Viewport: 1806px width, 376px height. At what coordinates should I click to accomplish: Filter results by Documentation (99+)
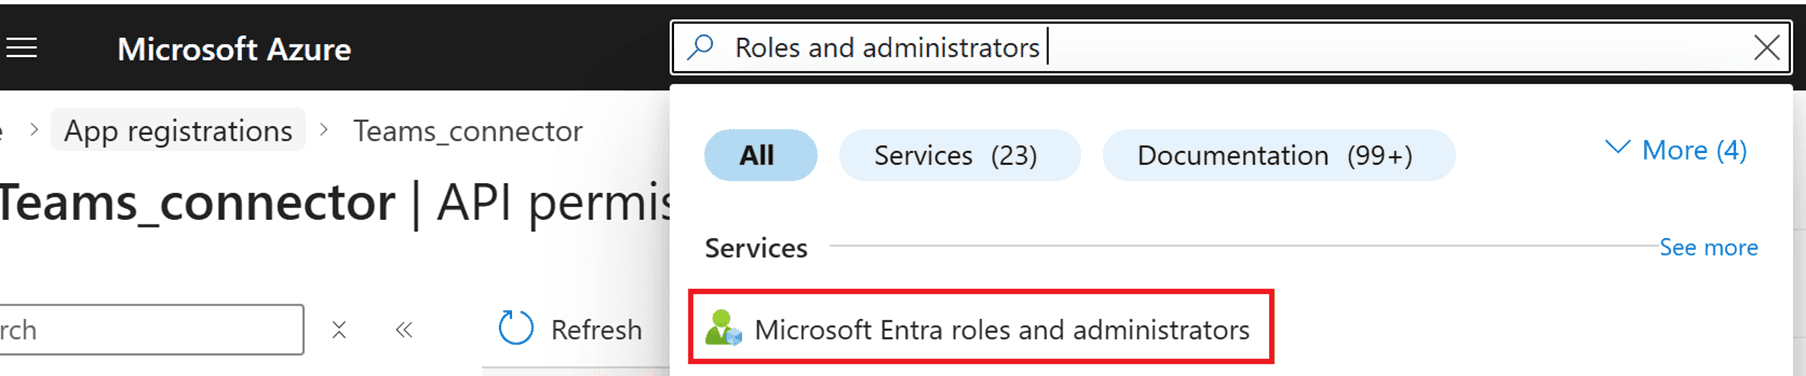(1278, 155)
